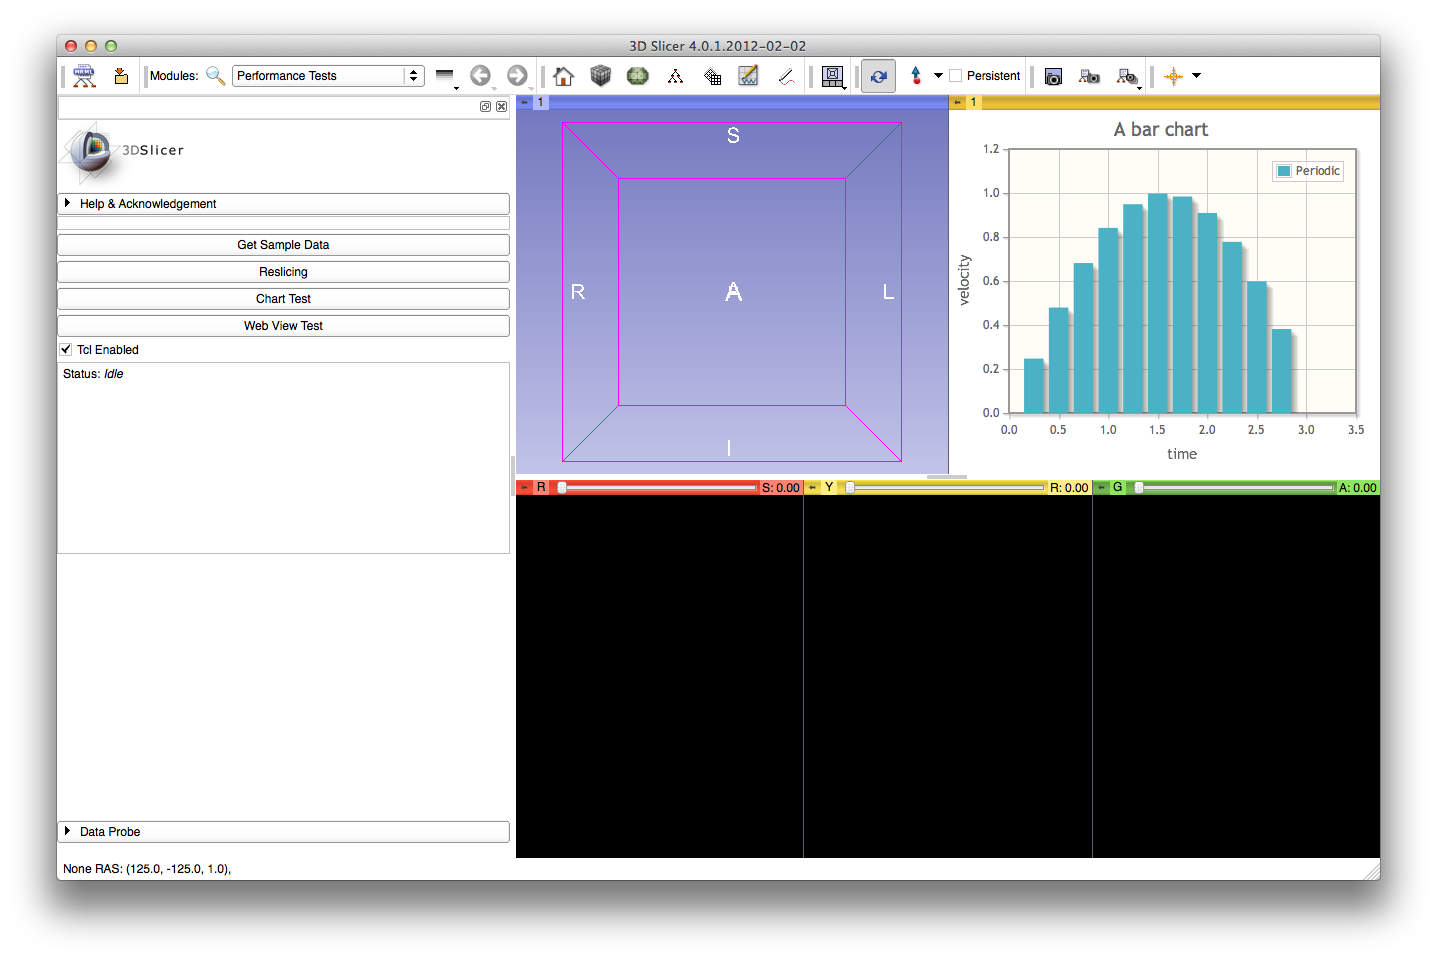Click the MRML load scene icon
This screenshot has width=1437, height=959.
pos(84,76)
